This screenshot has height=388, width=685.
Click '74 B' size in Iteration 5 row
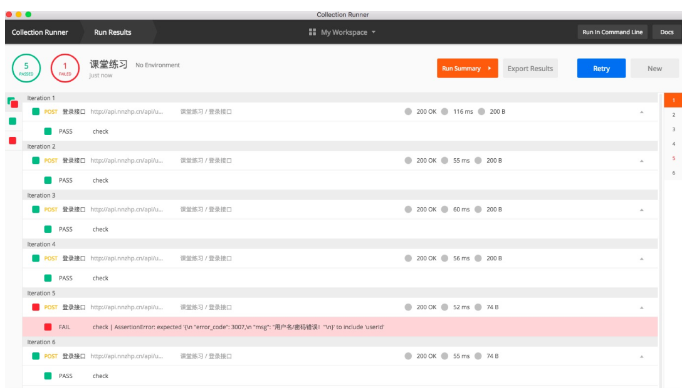click(x=492, y=307)
